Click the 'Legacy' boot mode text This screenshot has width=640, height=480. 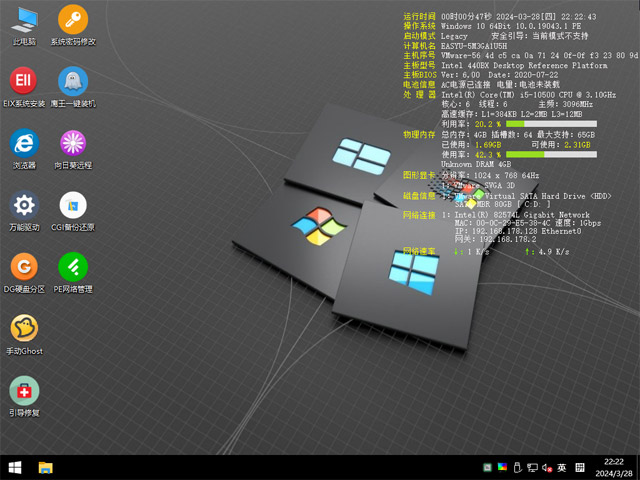tap(454, 36)
